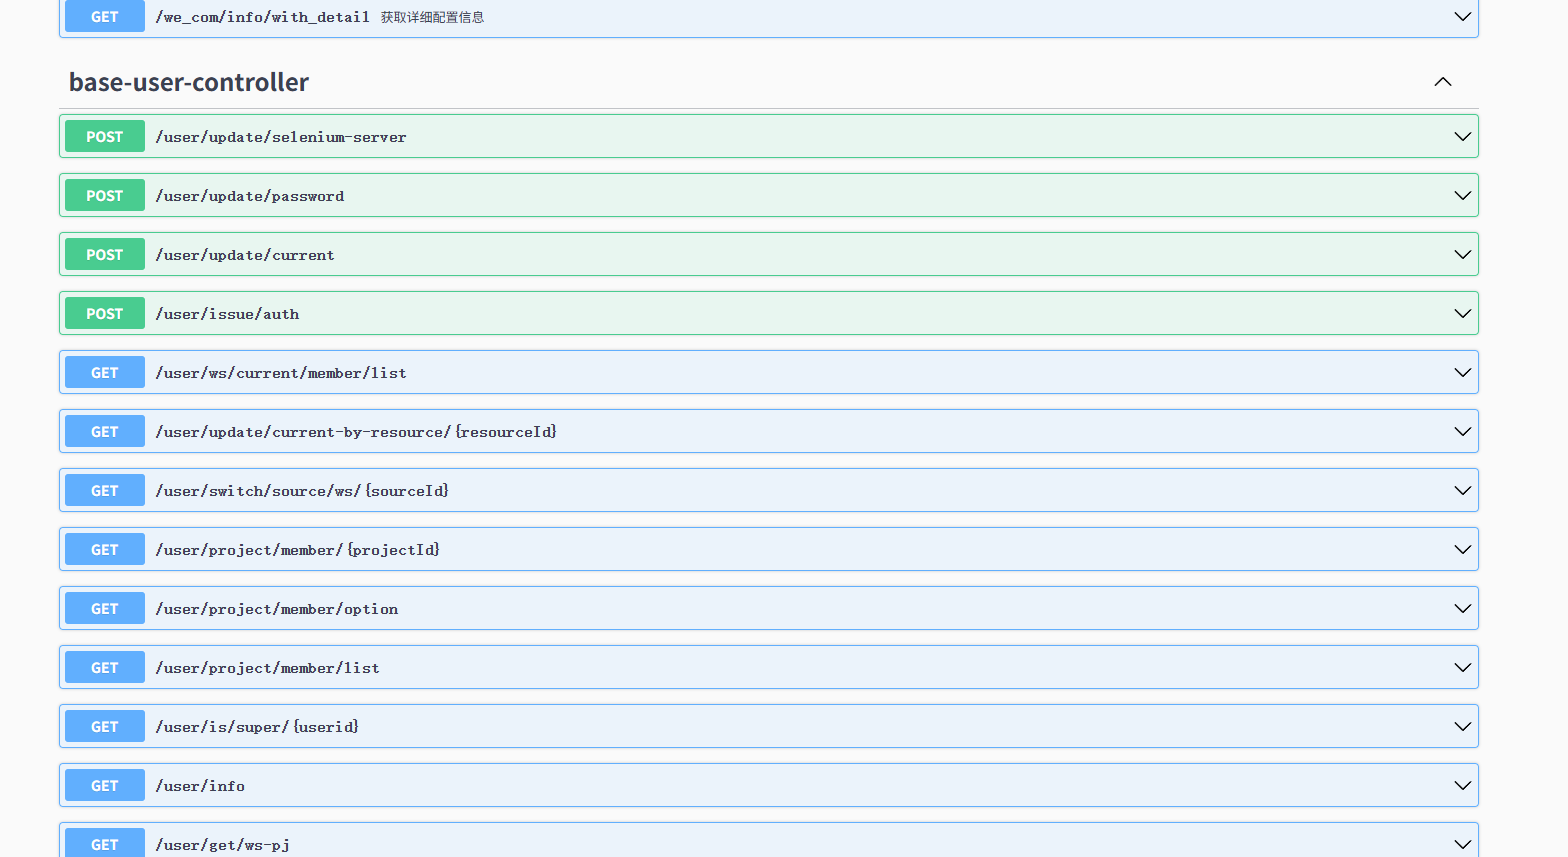The width and height of the screenshot is (1568, 857).
Task: Click the /we_com/info/with_detail endpoint path
Action: [263, 17]
